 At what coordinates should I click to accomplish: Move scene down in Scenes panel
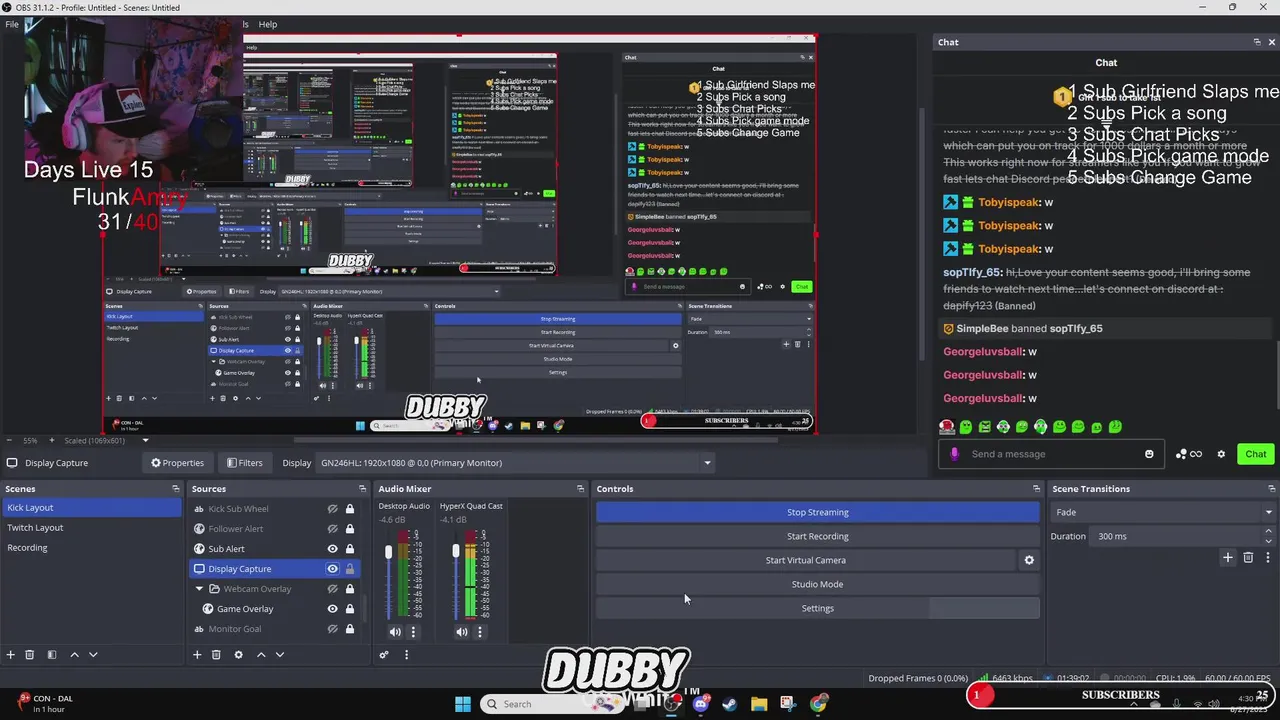point(93,655)
